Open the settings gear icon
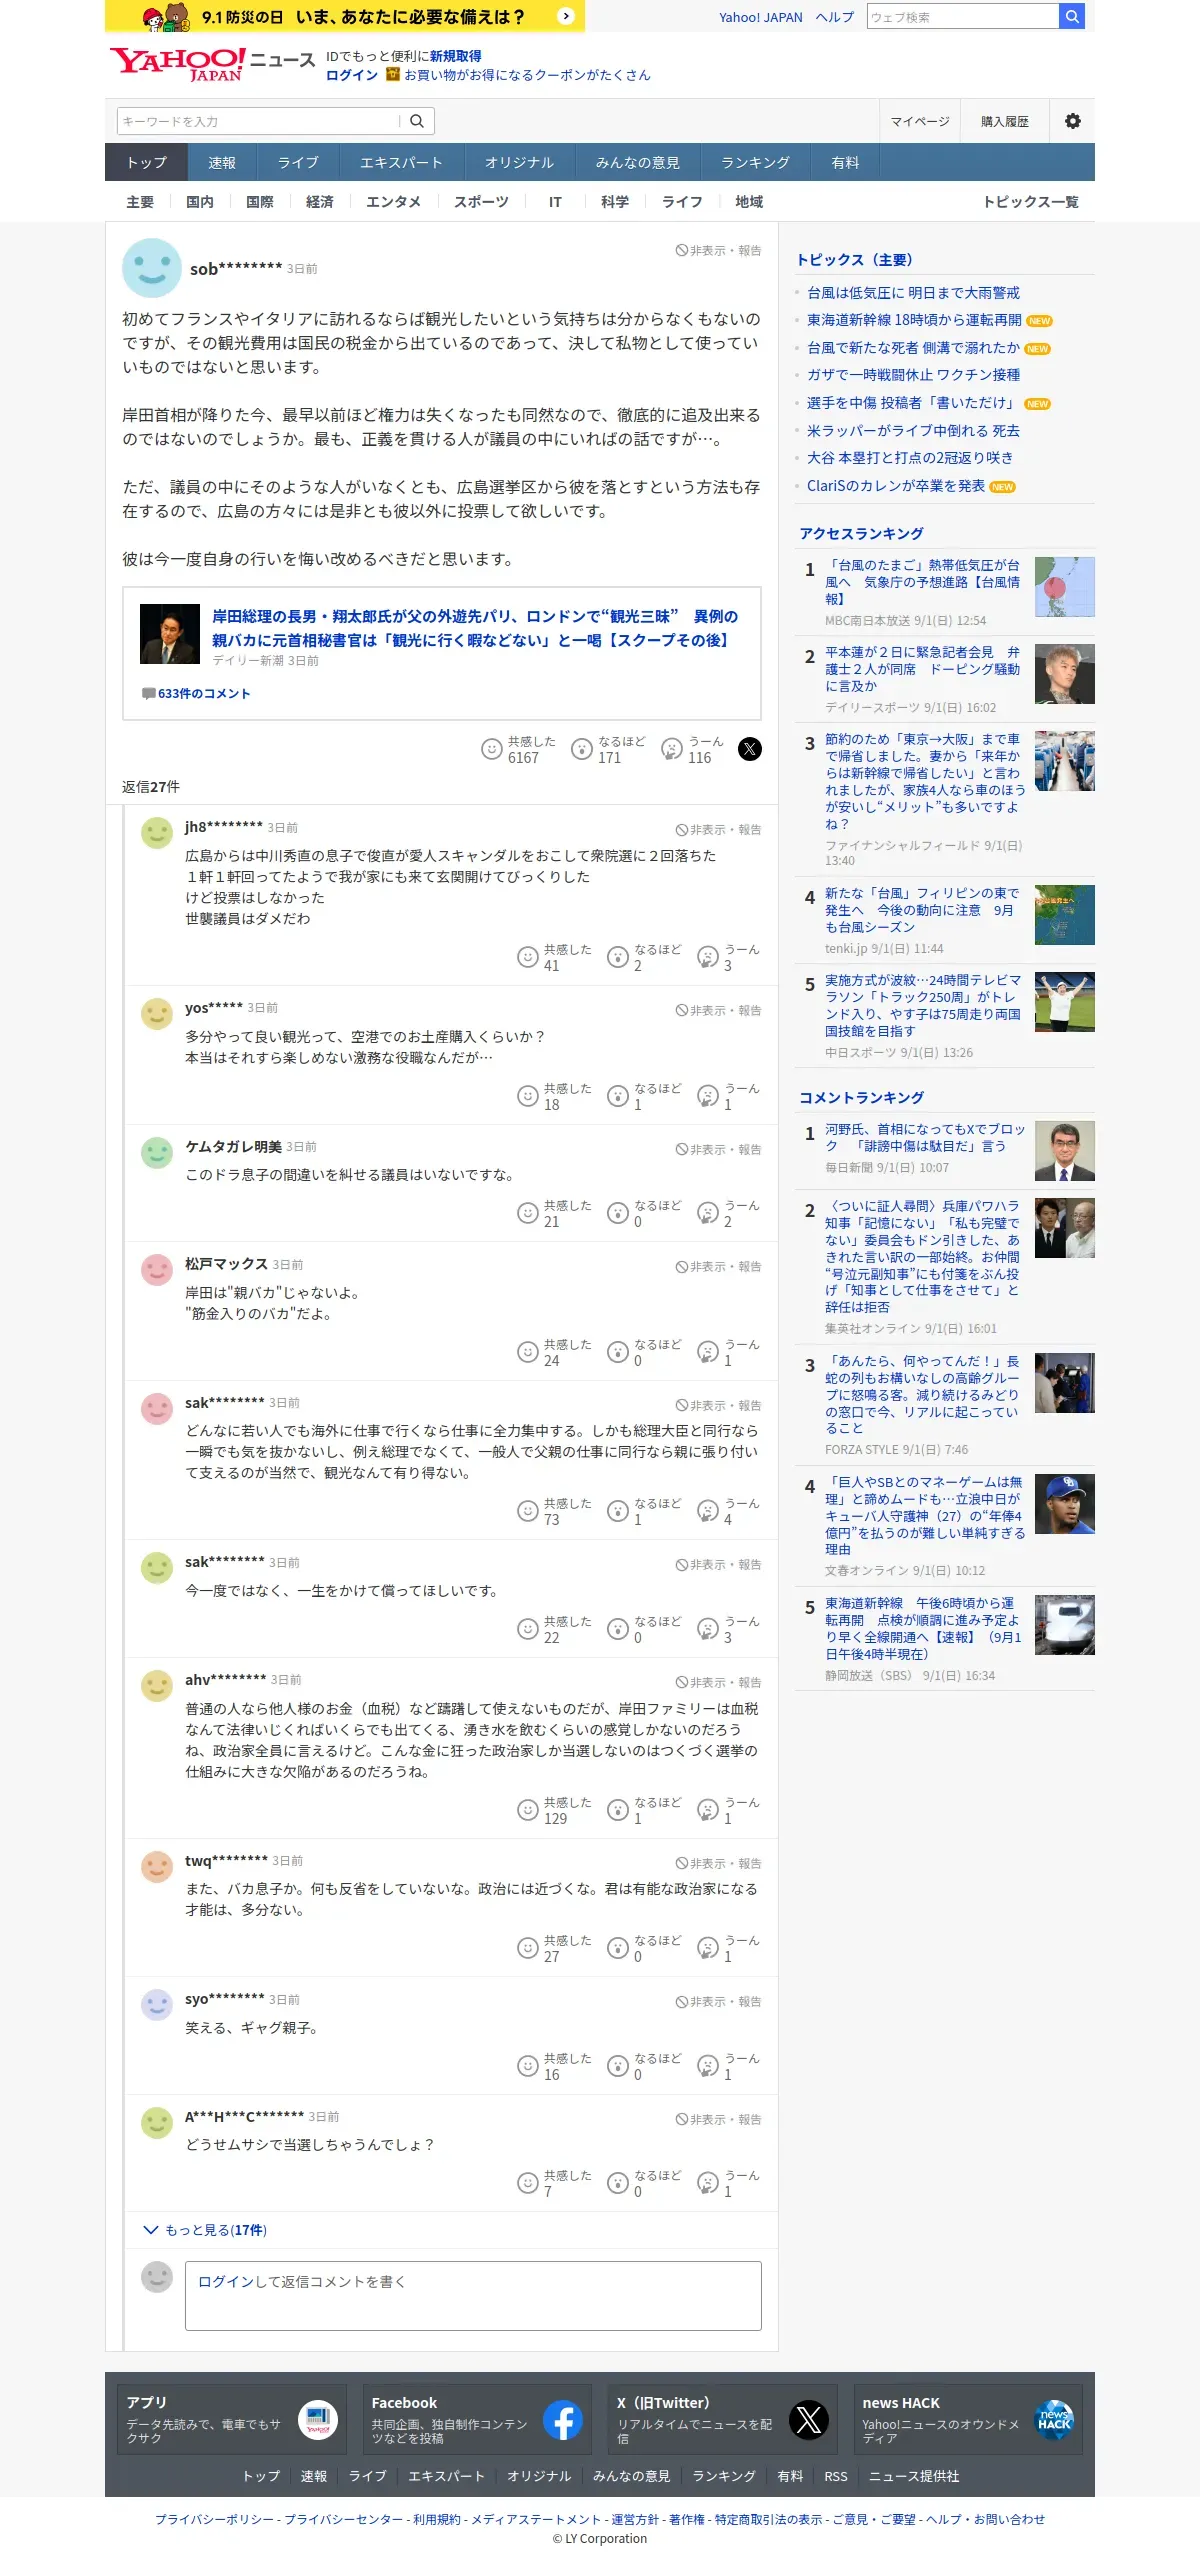Screen dimensions: 1200x2567 pos(1073,121)
